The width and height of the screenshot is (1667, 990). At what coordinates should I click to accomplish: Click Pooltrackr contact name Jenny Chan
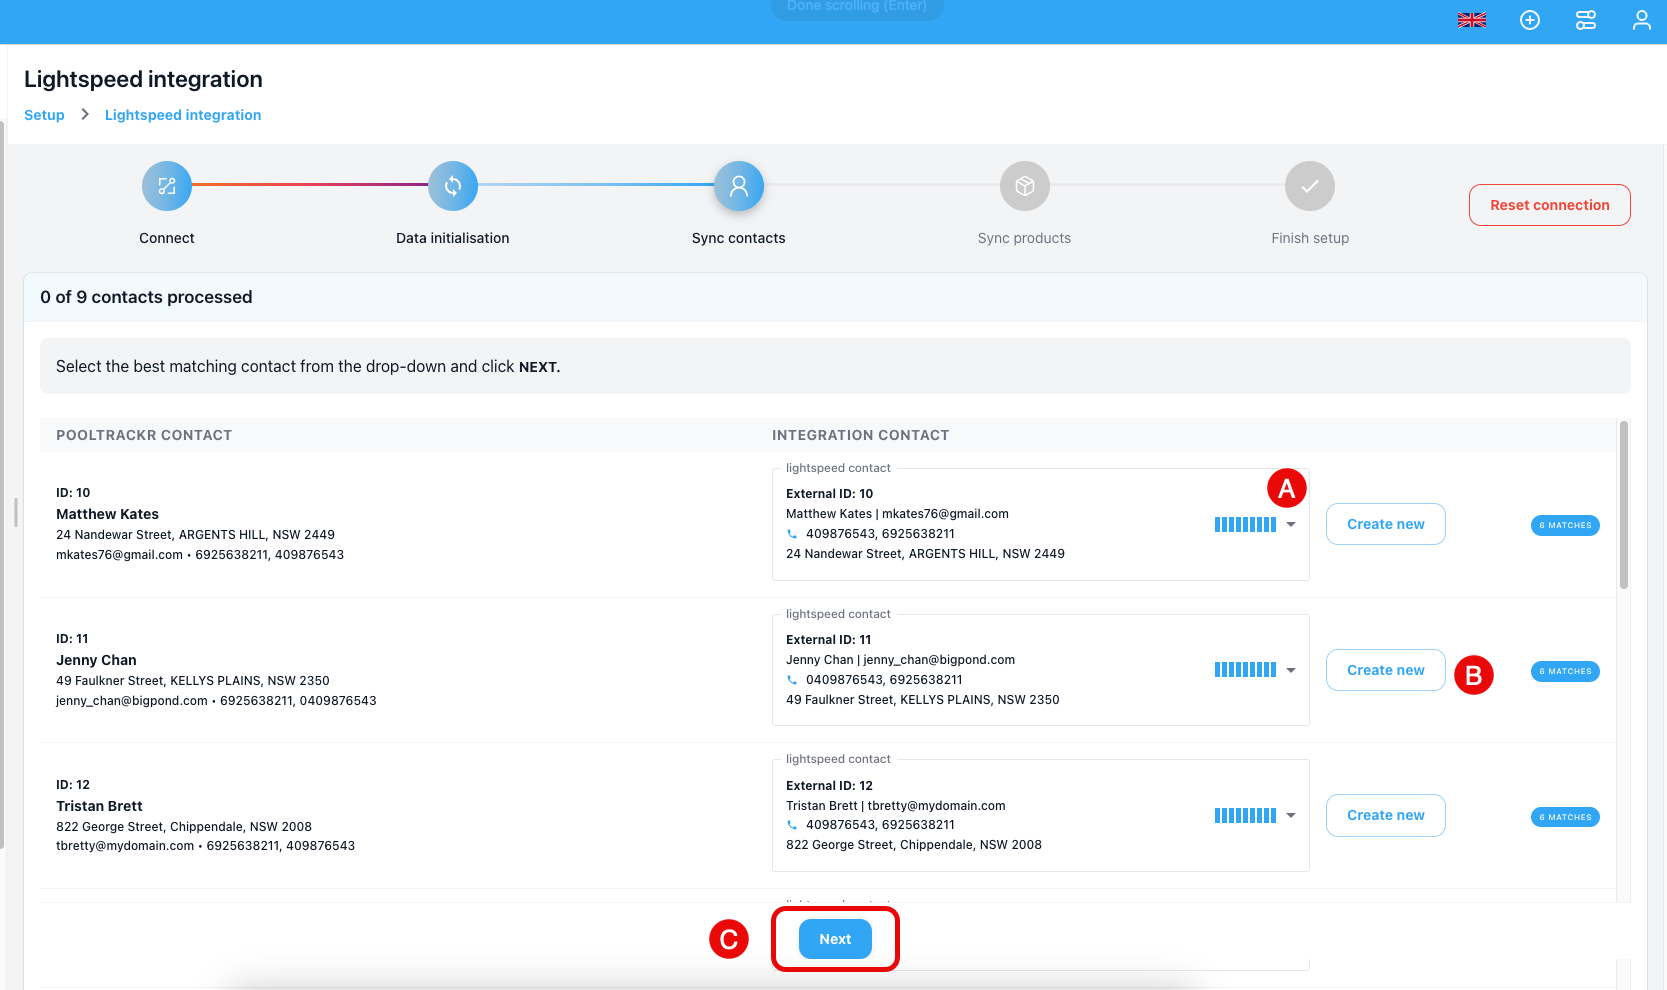[96, 660]
